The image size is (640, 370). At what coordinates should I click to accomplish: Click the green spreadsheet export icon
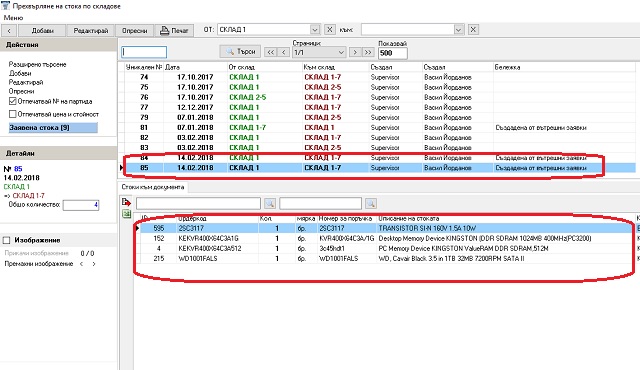pyautogui.click(x=126, y=213)
